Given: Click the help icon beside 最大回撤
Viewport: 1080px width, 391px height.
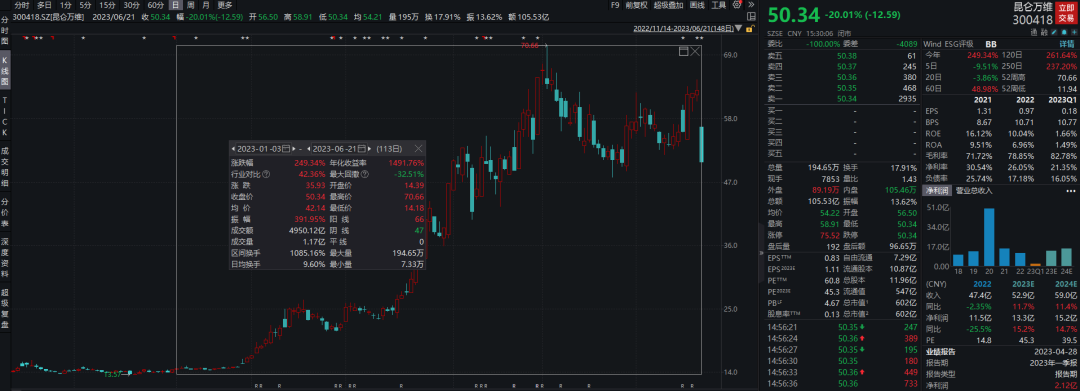Looking at the screenshot, I should tap(364, 173).
